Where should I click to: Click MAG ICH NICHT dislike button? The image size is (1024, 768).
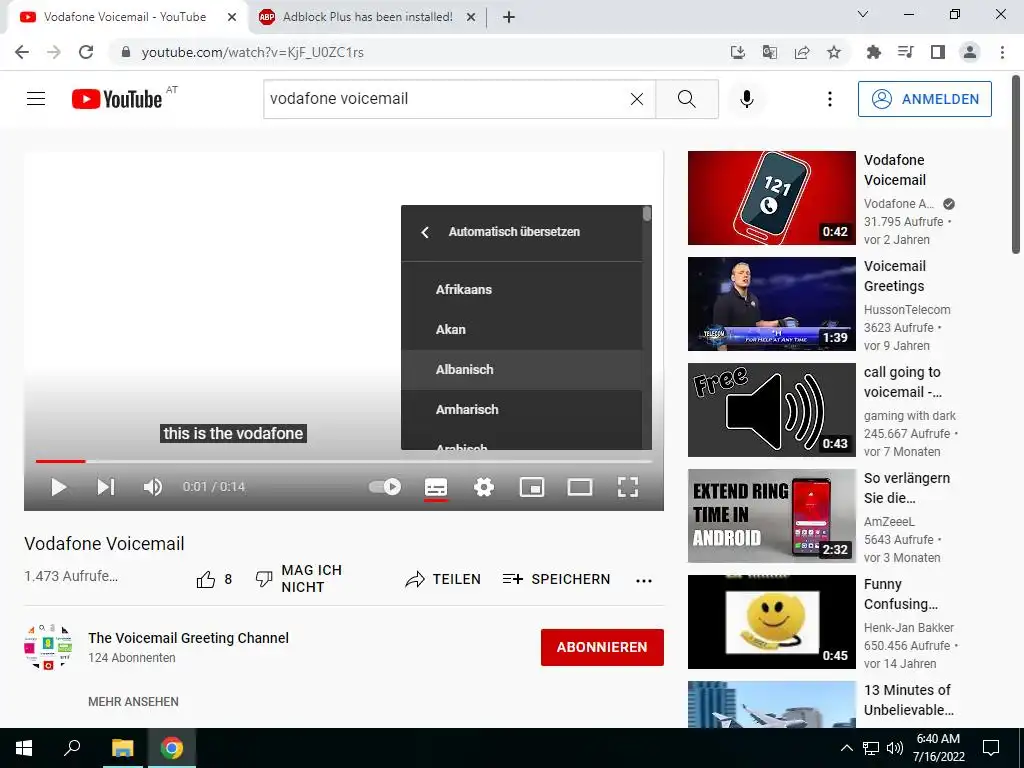click(x=298, y=579)
